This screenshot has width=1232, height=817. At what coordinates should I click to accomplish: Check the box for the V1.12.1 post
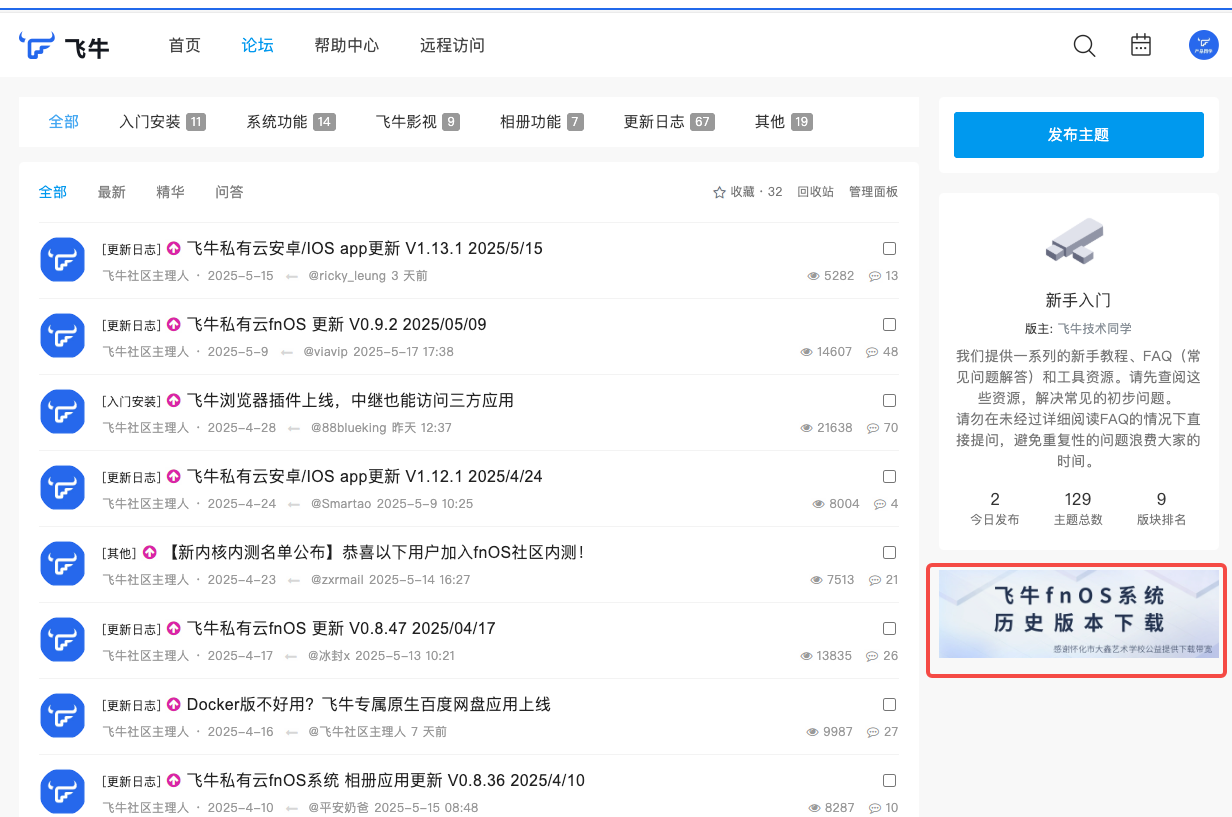(889, 477)
